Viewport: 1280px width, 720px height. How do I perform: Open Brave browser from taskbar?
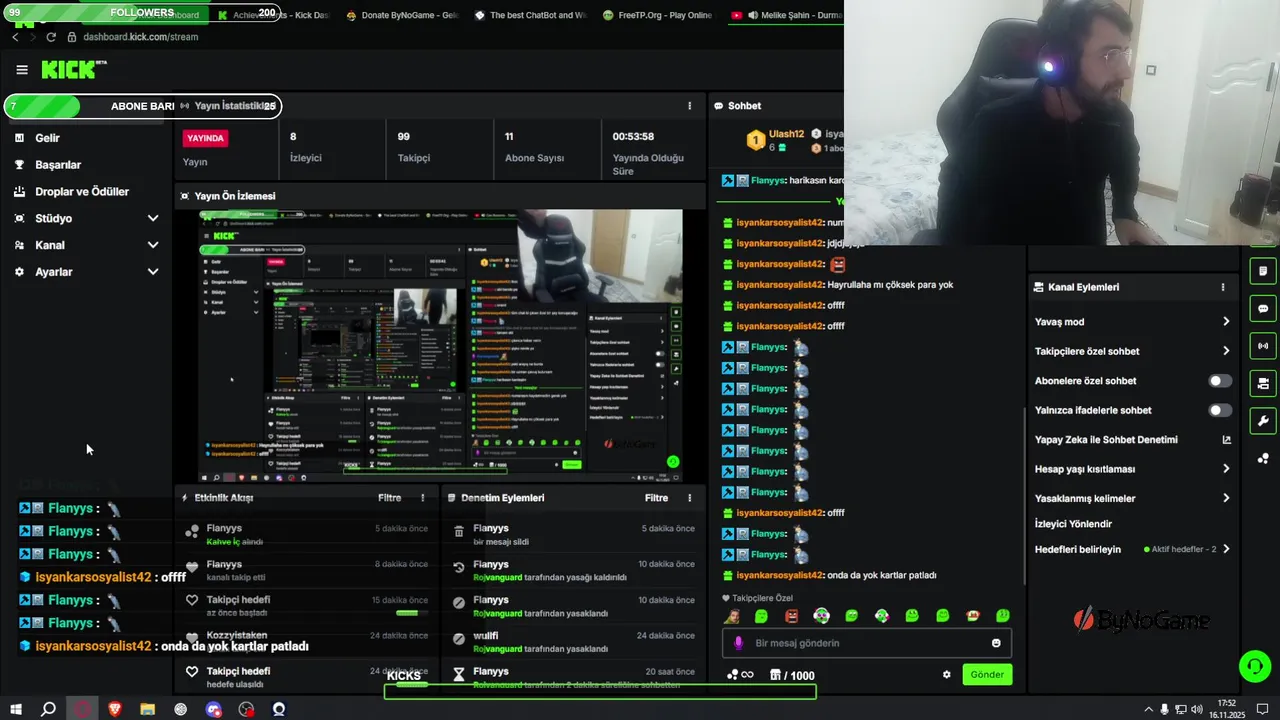114,709
